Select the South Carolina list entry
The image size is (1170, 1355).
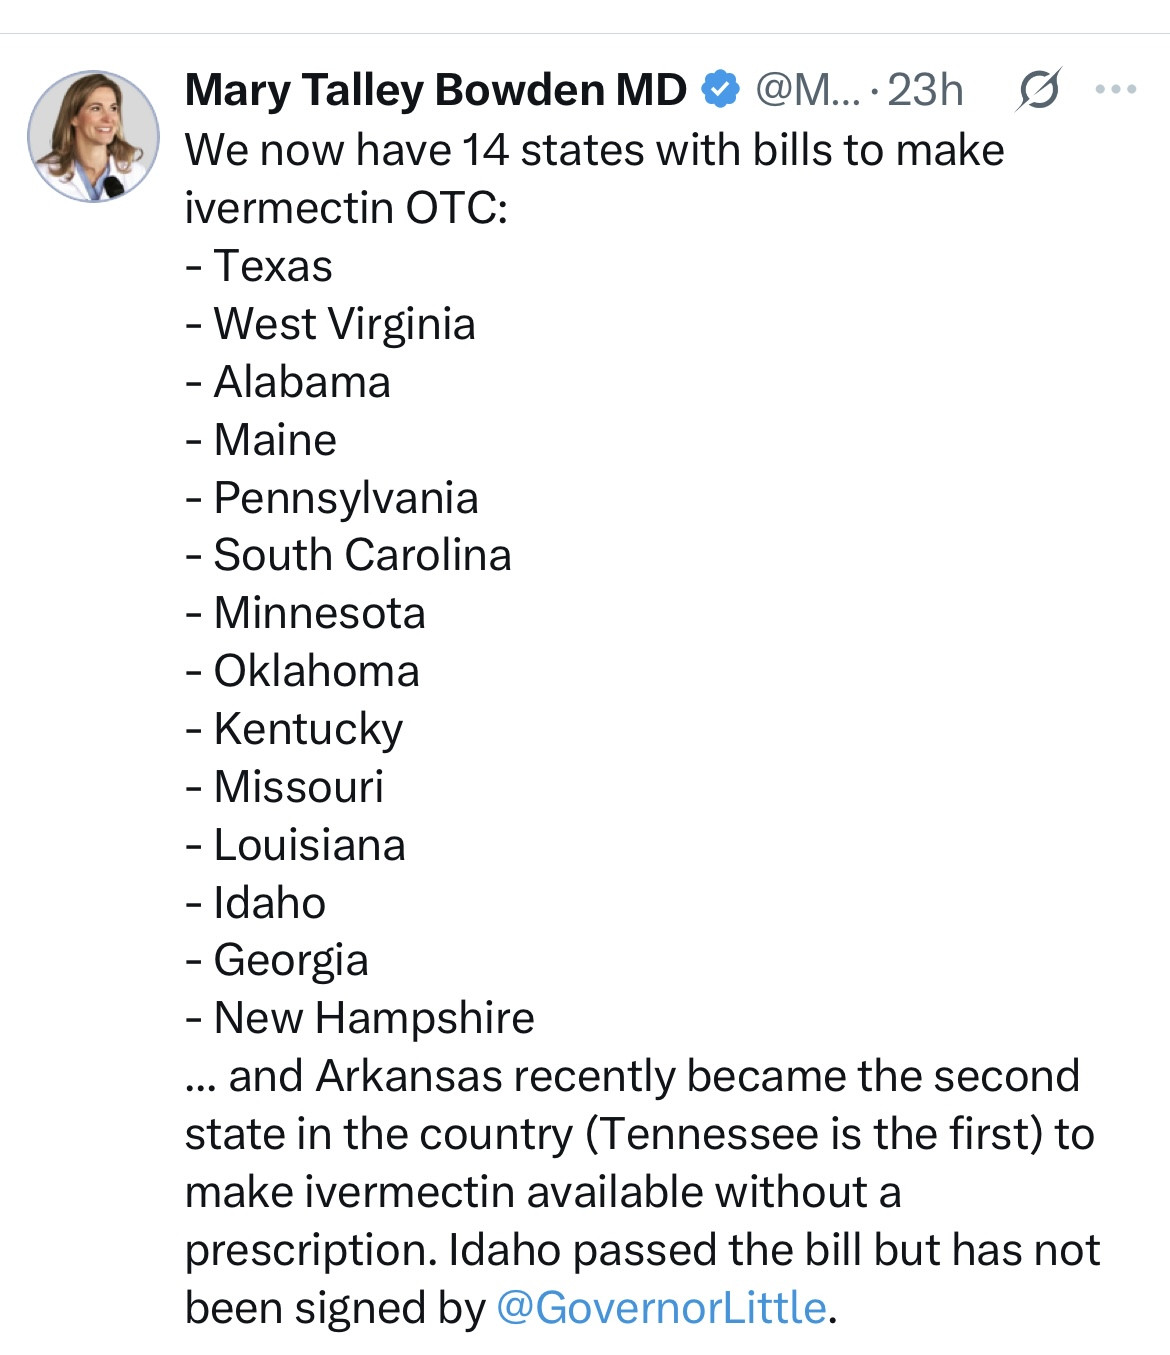[361, 555]
